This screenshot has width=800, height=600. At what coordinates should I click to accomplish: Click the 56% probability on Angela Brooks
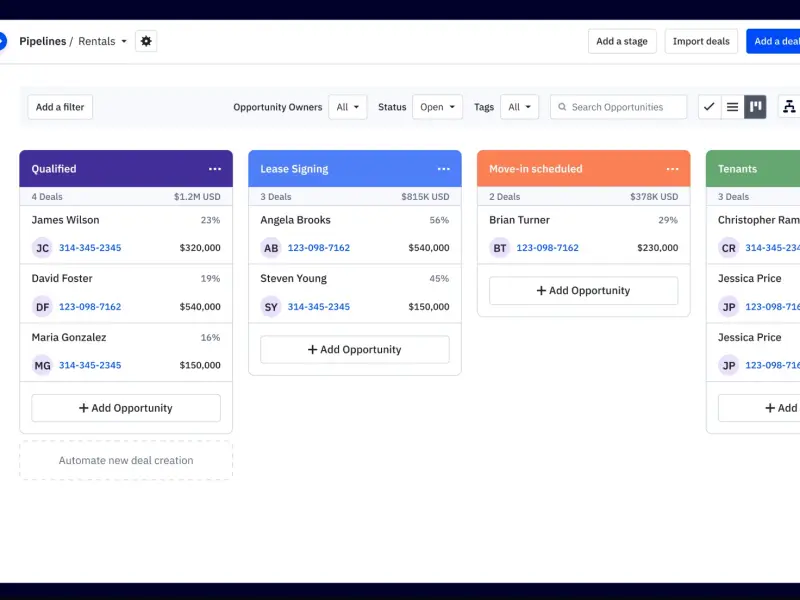(x=439, y=220)
